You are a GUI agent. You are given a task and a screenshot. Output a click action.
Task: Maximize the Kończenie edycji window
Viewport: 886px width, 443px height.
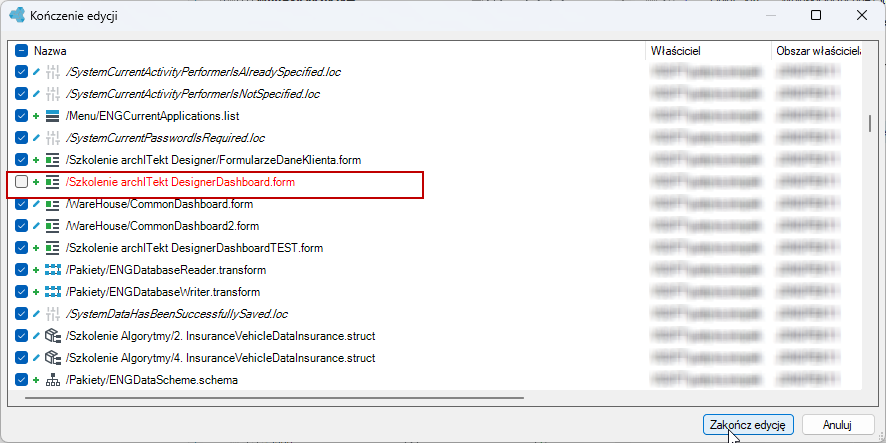click(815, 16)
